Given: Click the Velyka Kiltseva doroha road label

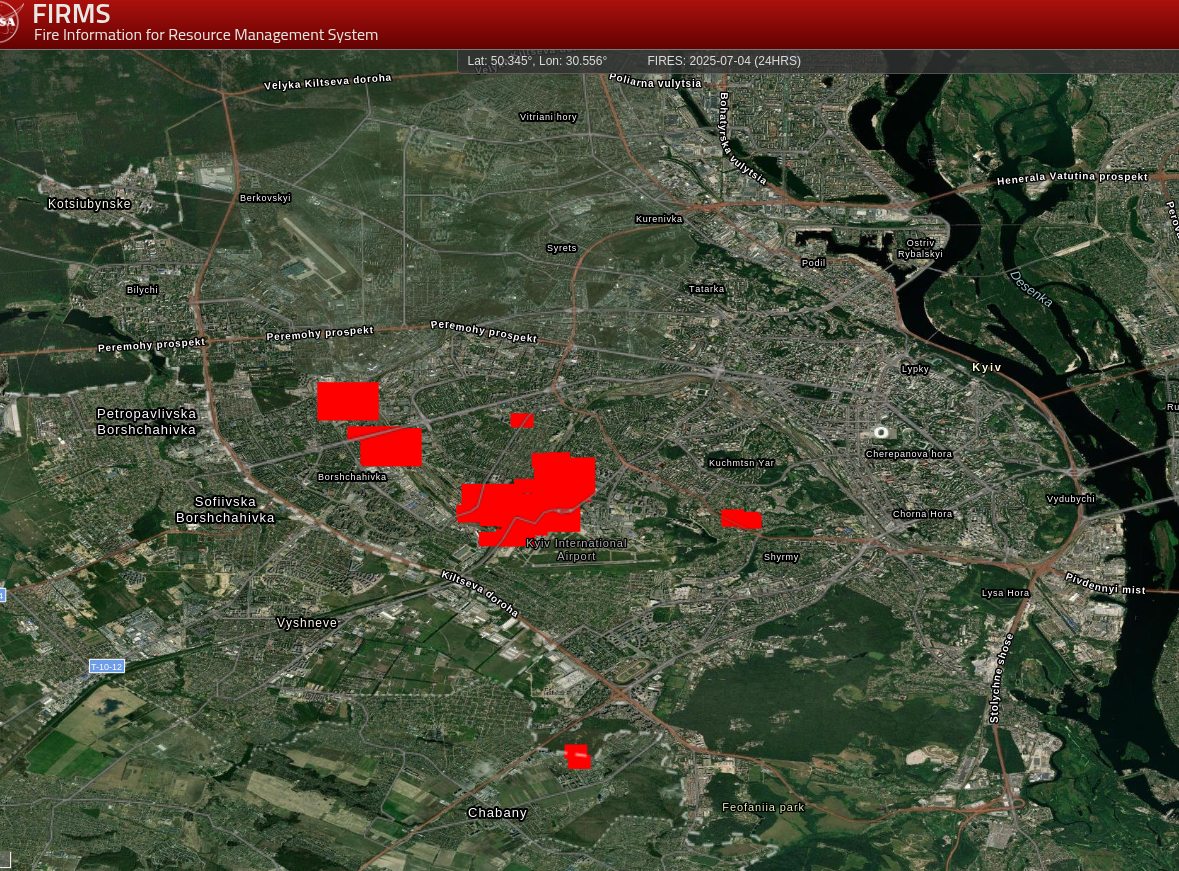Looking at the screenshot, I should pyautogui.click(x=328, y=81).
